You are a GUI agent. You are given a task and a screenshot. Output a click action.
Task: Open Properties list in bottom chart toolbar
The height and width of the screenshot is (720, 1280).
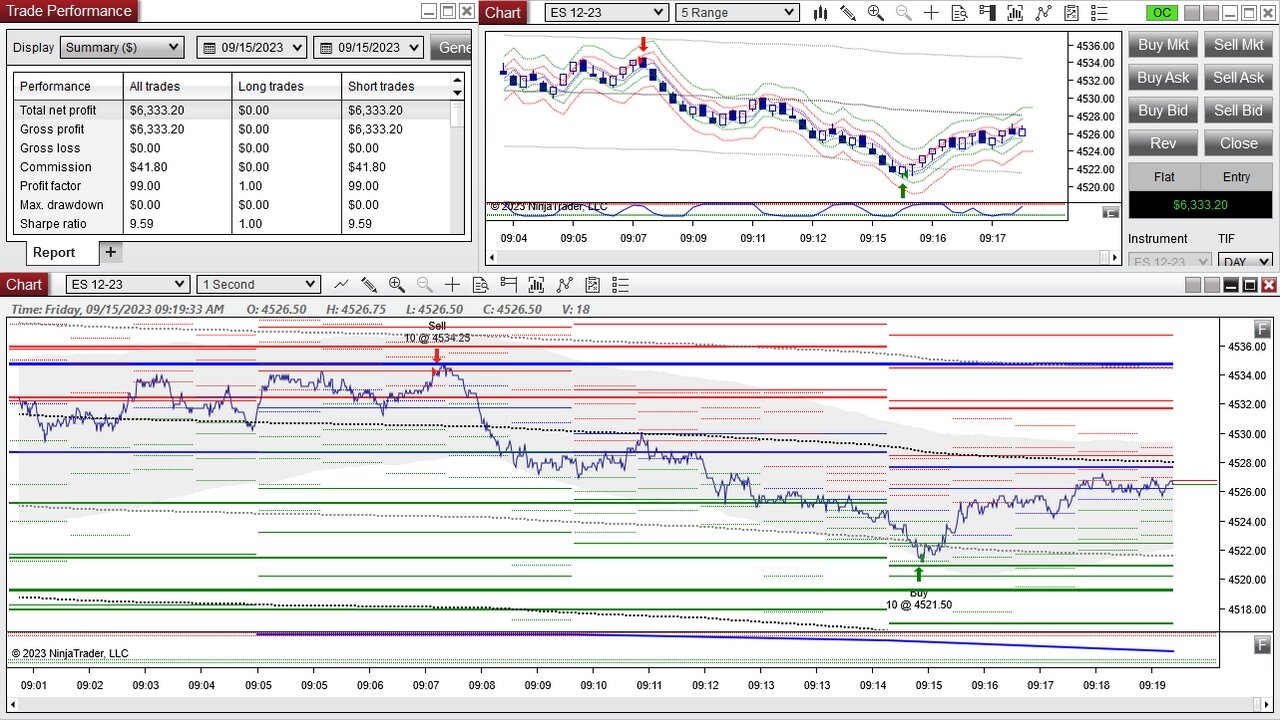click(x=621, y=285)
